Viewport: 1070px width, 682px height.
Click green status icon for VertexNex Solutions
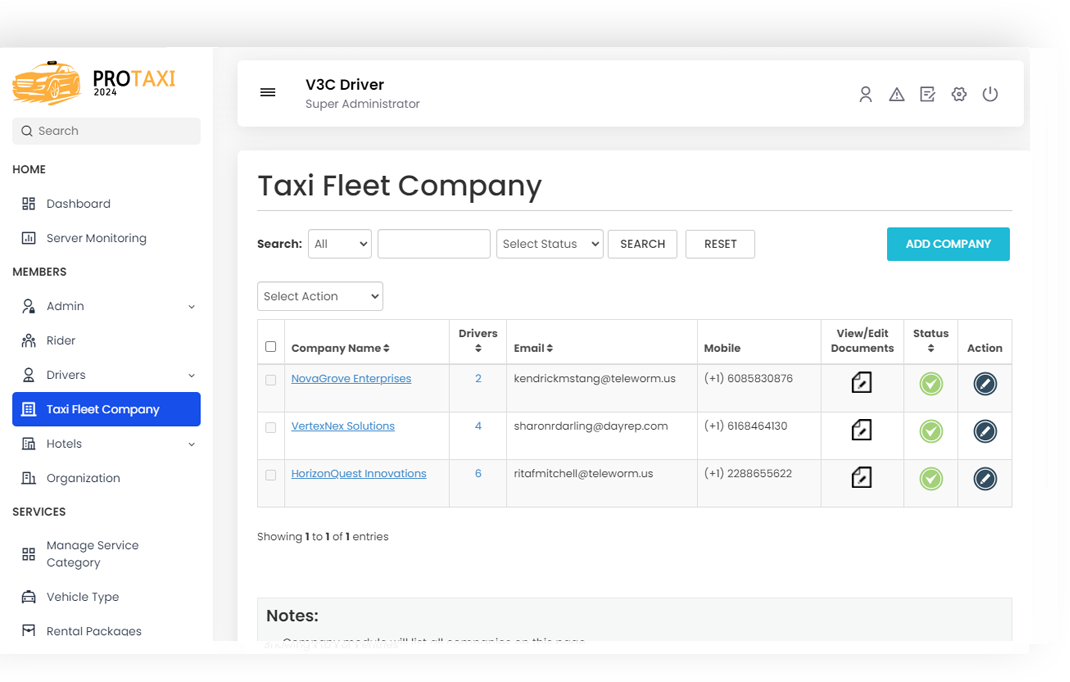pos(931,431)
